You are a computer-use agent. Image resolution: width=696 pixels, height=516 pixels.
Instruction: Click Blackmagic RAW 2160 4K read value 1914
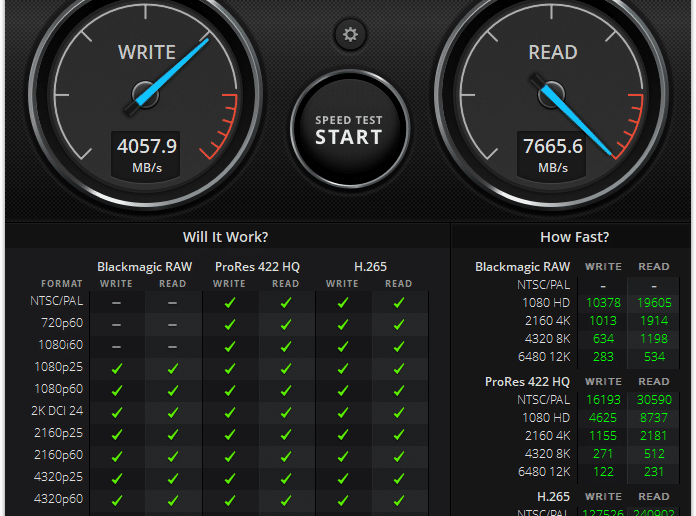point(654,321)
